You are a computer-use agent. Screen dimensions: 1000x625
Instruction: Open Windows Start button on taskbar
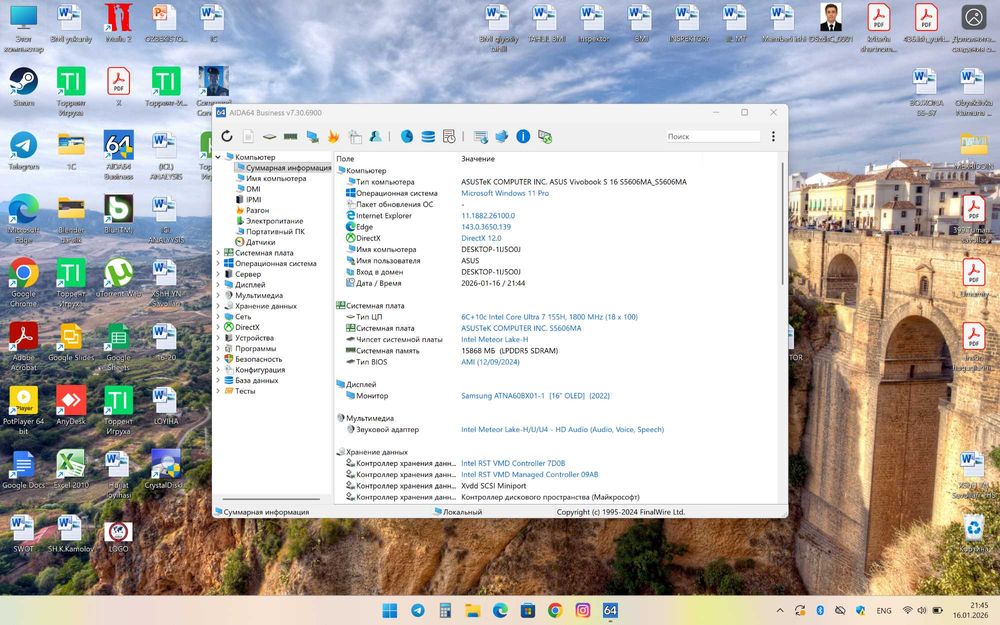pyautogui.click(x=390, y=610)
